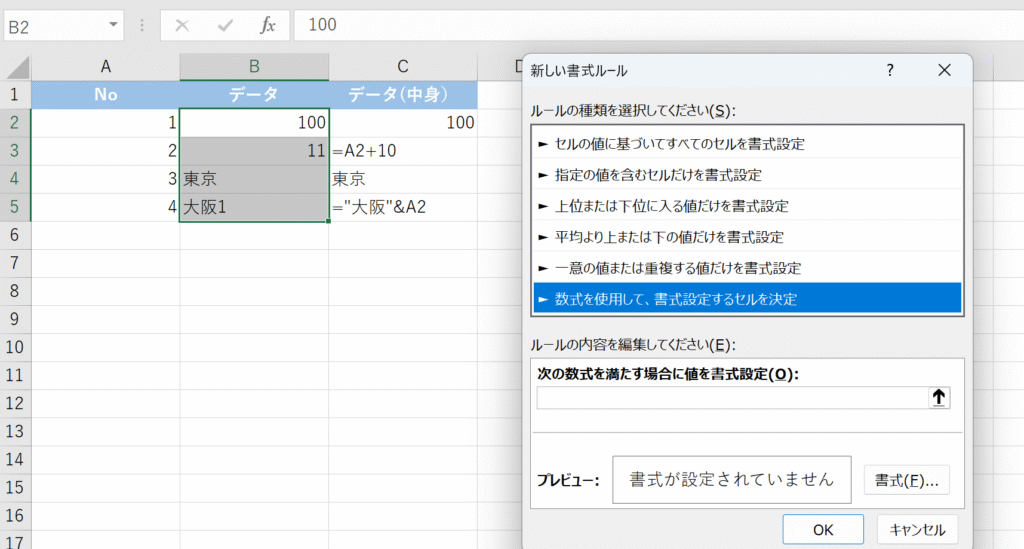Click the 書式(F)... format button
1024x549 pixels.
[906, 480]
